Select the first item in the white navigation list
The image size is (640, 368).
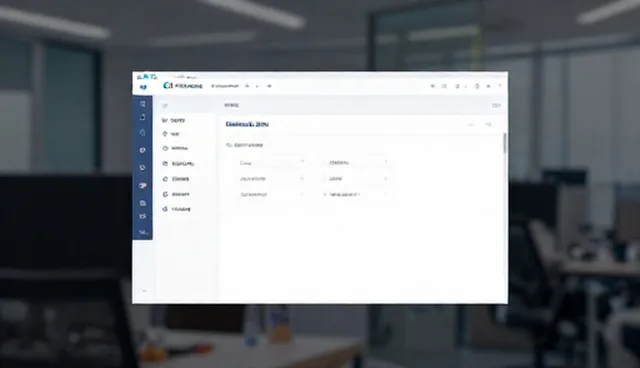coord(173,120)
